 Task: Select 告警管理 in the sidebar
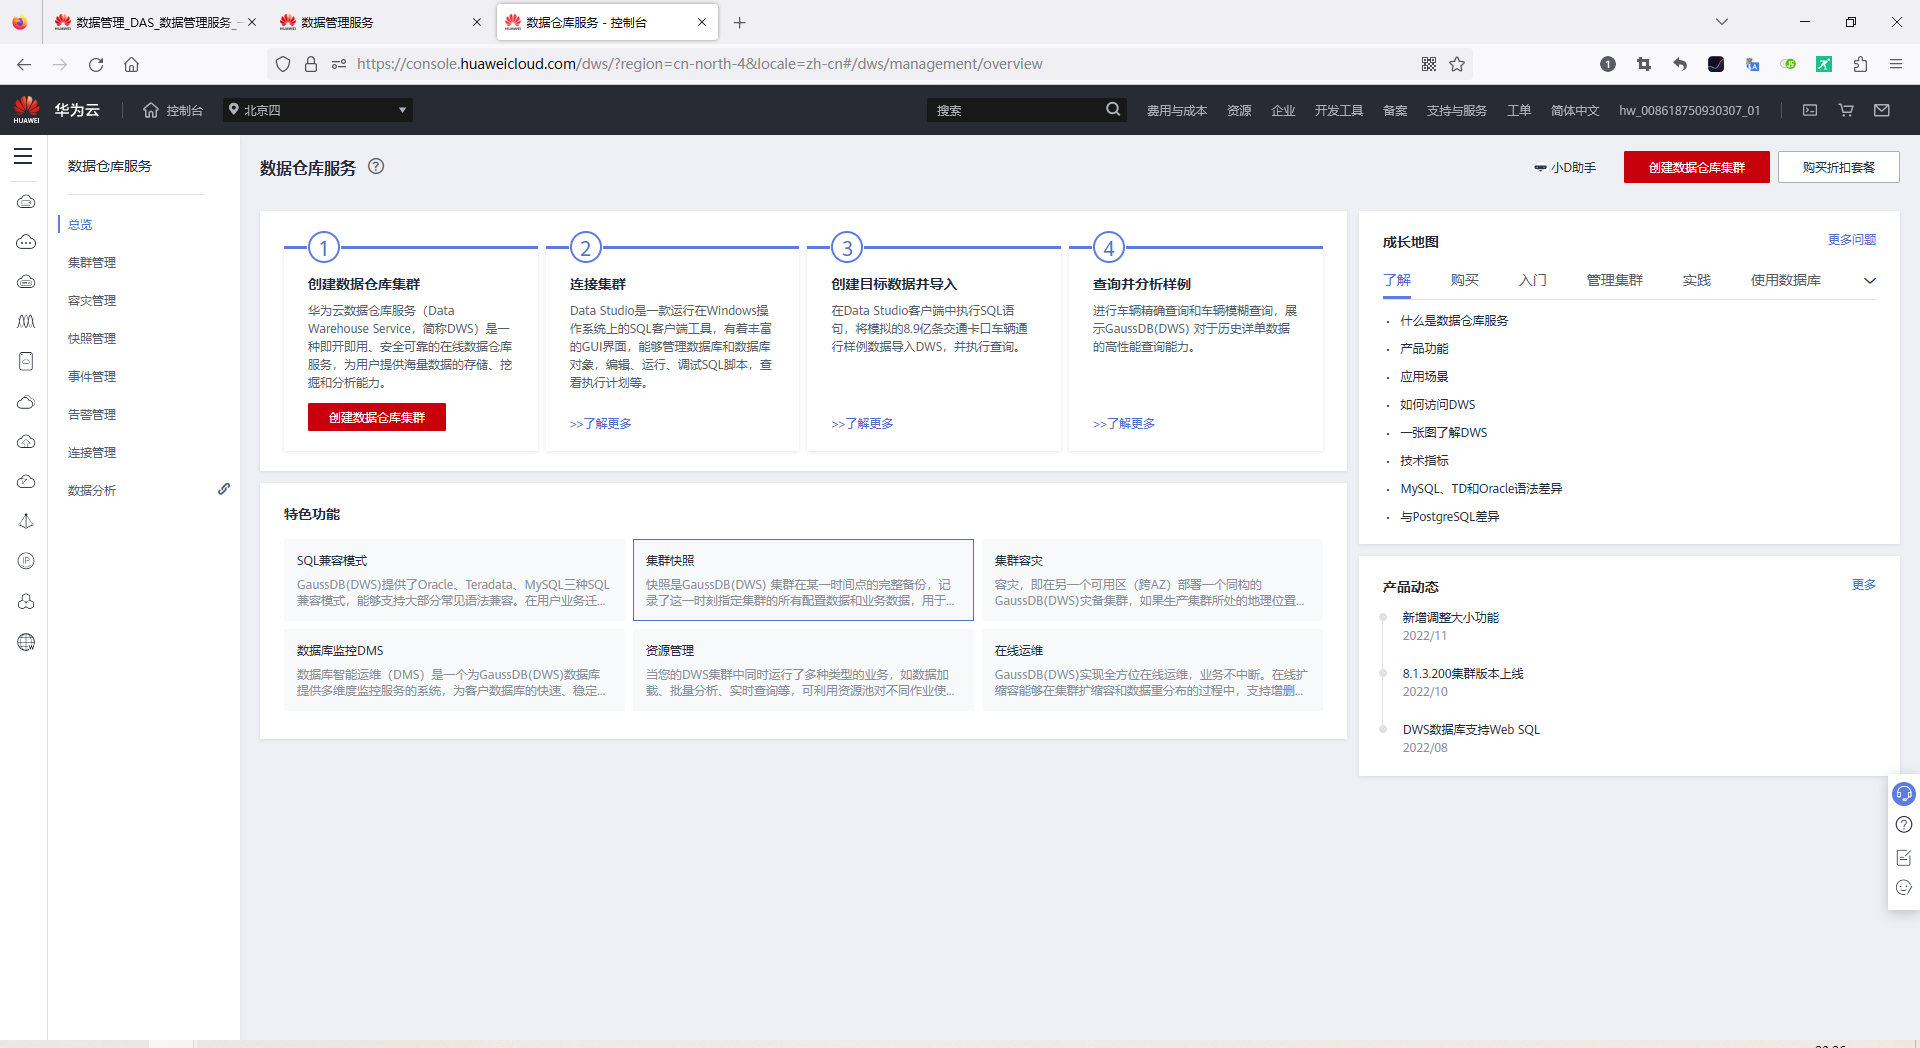(x=92, y=415)
